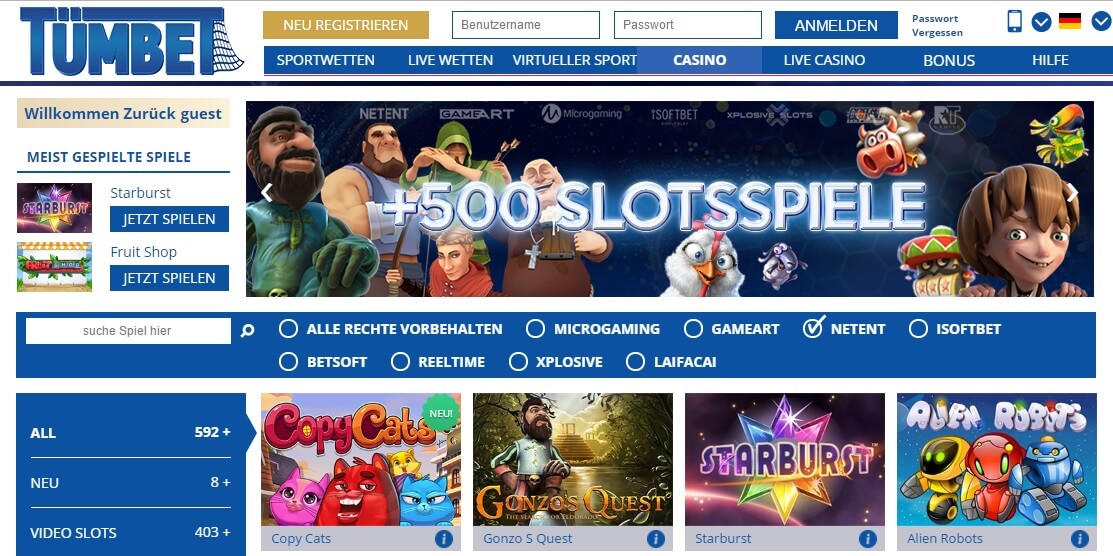Open info icon for Copy Cats
The height and width of the screenshot is (556, 1113).
444,538
